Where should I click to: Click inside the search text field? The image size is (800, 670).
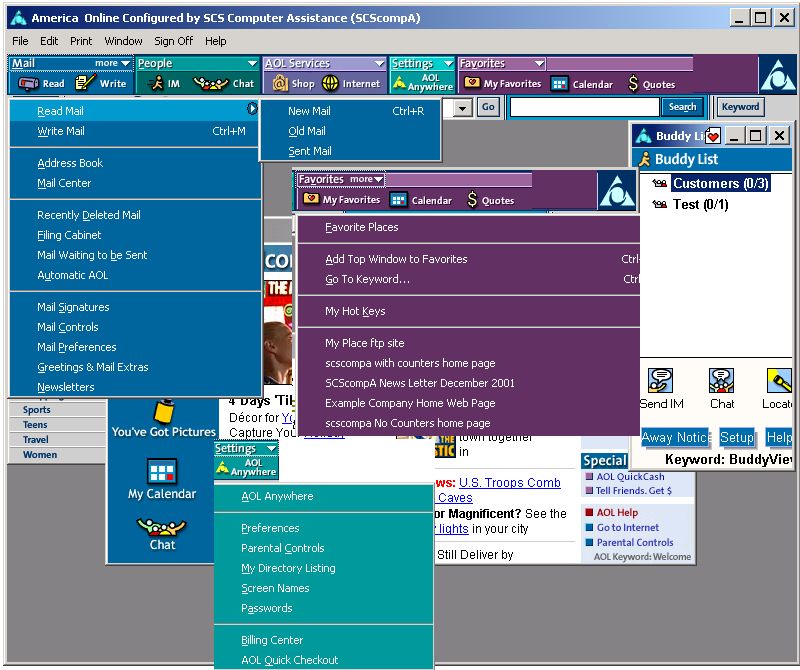[x=585, y=107]
